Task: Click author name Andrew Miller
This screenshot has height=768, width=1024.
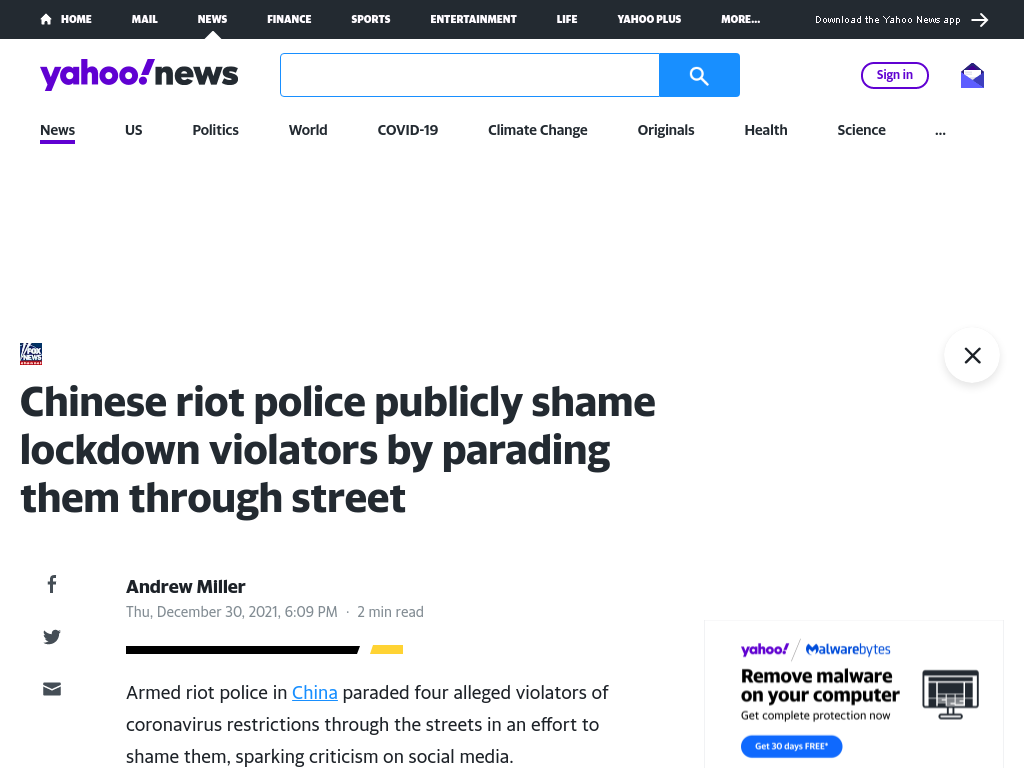Action: pyautogui.click(x=185, y=586)
